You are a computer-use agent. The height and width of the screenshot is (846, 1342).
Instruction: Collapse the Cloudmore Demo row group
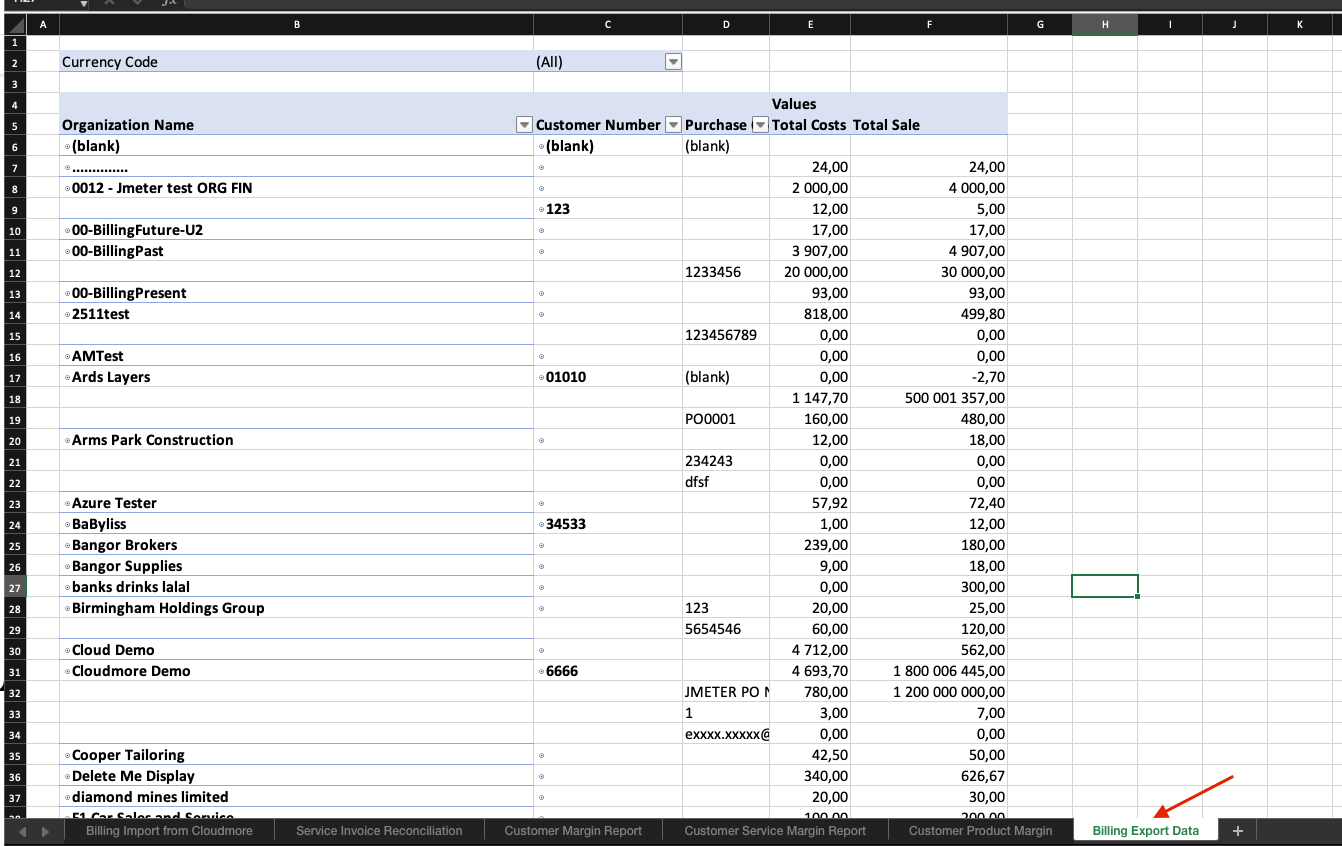(67, 672)
